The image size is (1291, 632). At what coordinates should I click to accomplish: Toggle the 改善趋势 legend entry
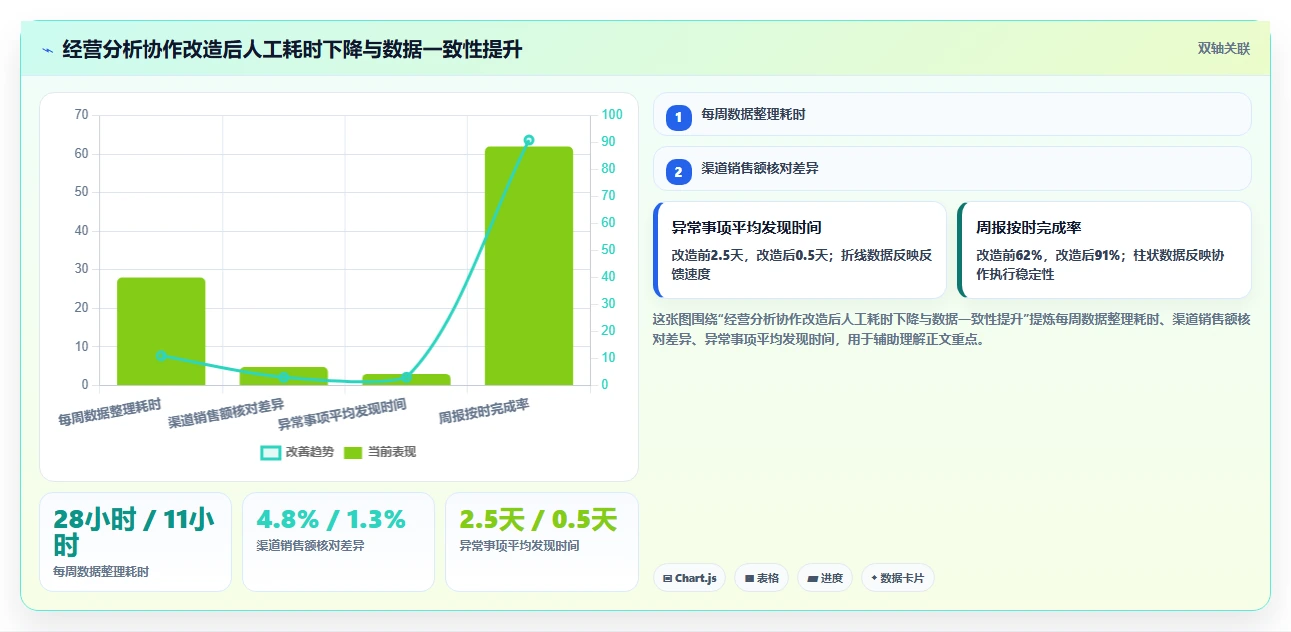[297, 452]
